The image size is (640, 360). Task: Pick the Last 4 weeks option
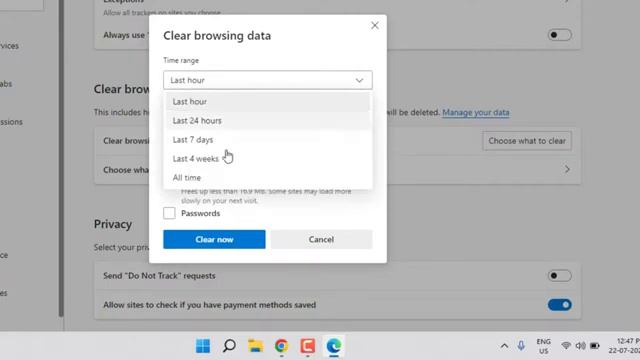click(x=268, y=158)
